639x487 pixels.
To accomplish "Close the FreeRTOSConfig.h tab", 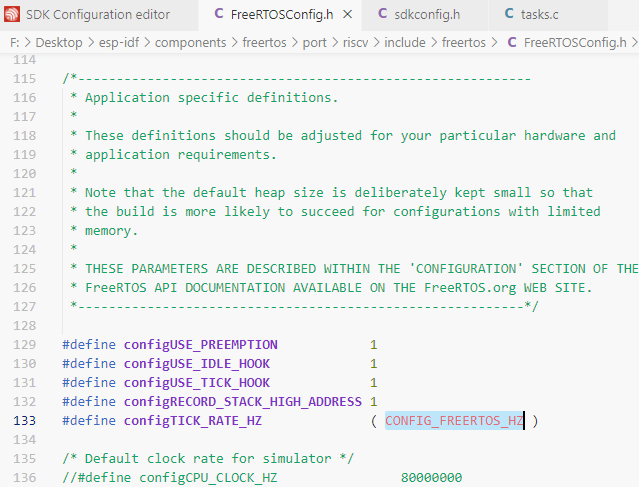I will point(348,15).
